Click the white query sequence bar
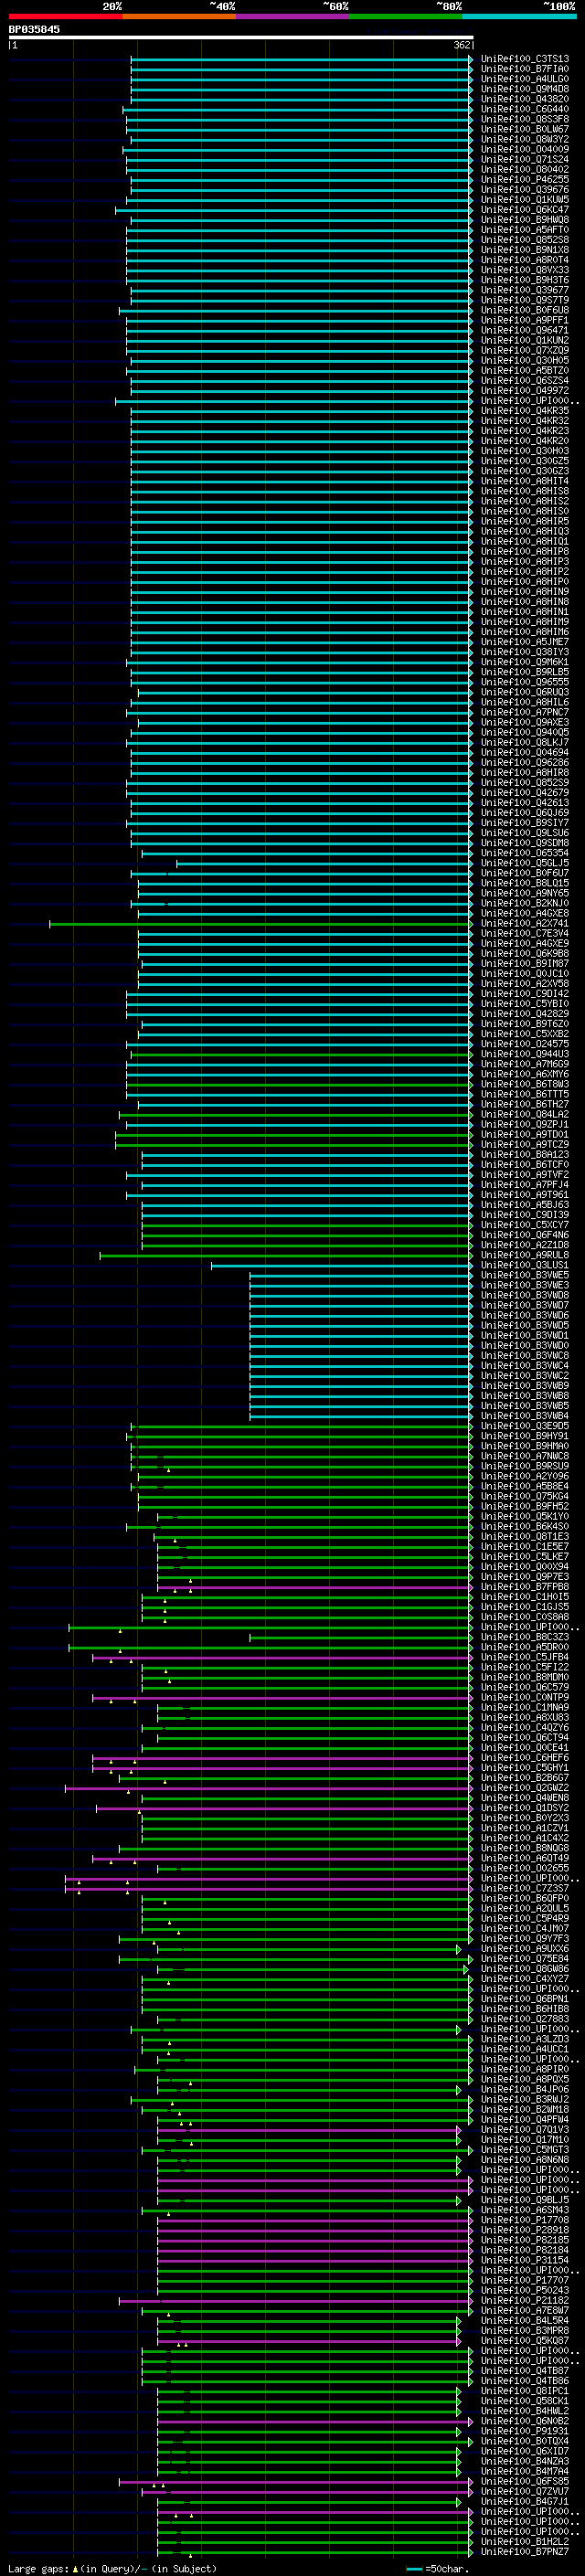 click(241, 37)
